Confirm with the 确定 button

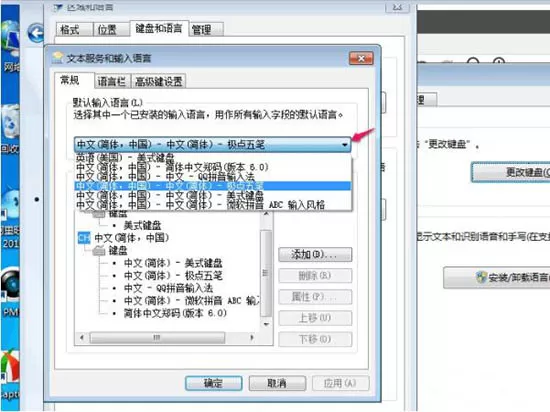pyautogui.click(x=214, y=383)
